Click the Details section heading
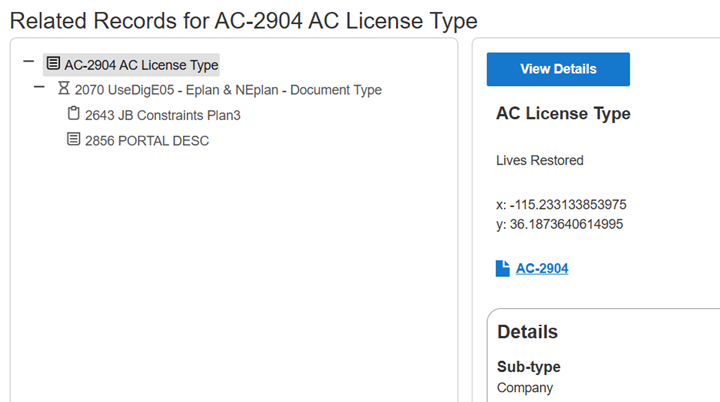This screenshot has width=720, height=402. pos(527,332)
